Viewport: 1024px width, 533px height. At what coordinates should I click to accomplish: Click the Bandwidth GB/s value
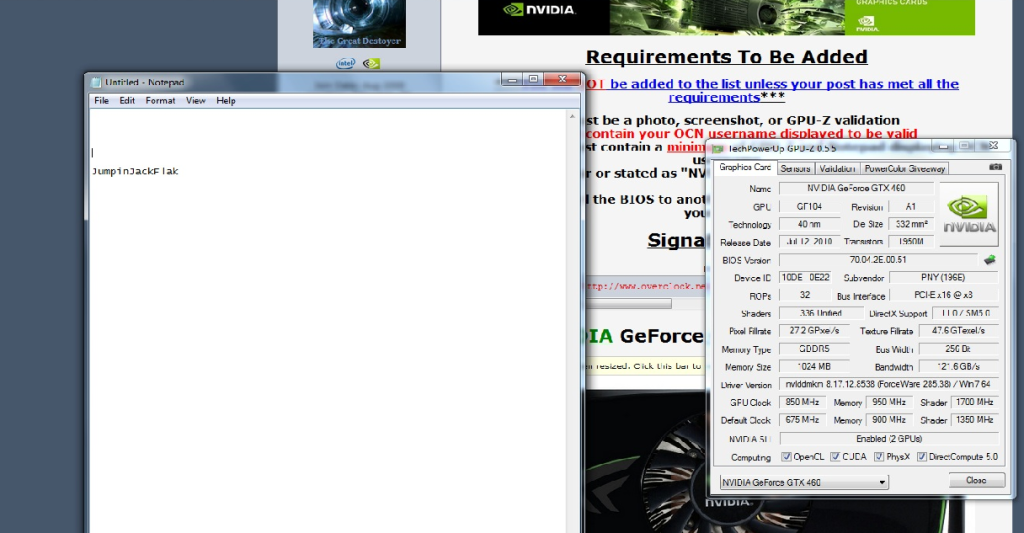coord(959,366)
